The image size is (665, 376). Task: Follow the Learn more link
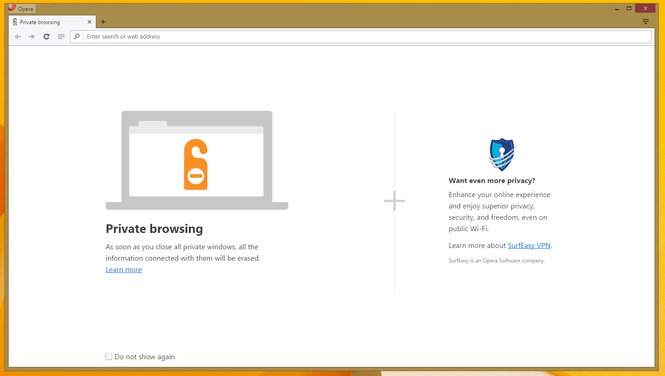click(124, 270)
